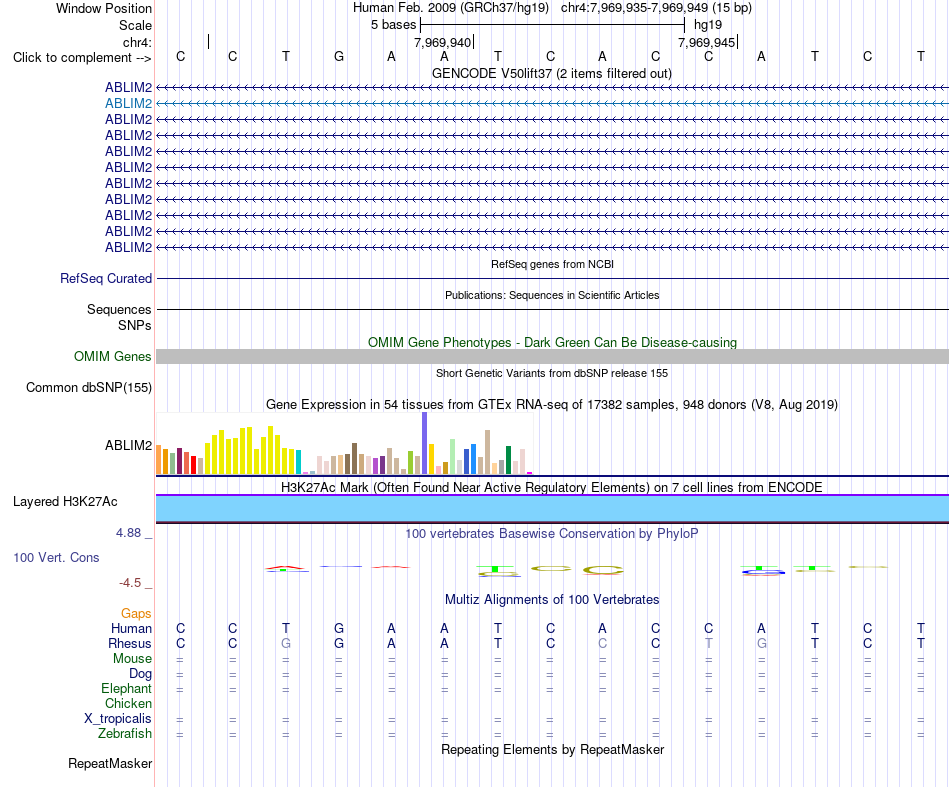Click the tallest purple bar in GTEx chart

(425, 443)
